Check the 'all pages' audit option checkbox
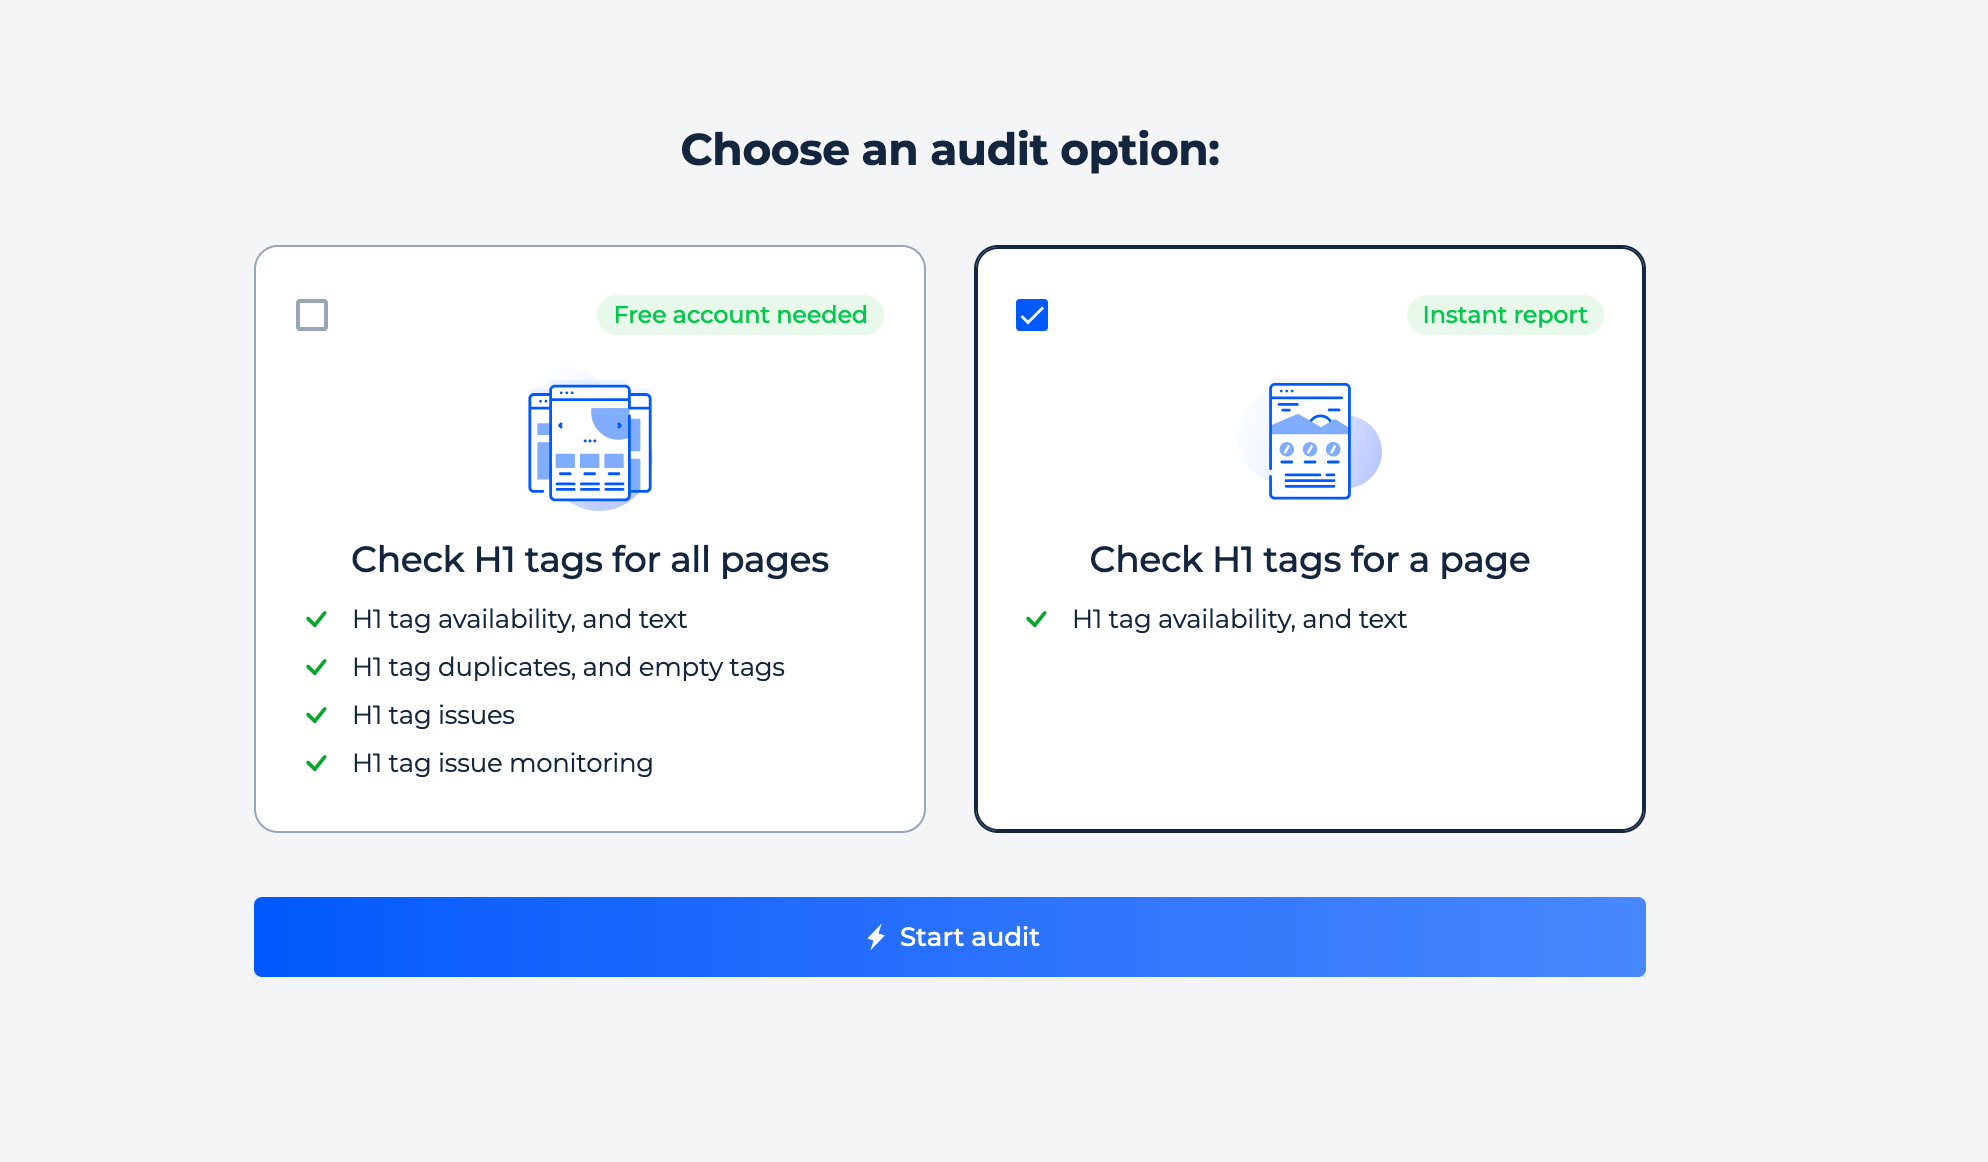1988x1162 pixels. [312, 315]
